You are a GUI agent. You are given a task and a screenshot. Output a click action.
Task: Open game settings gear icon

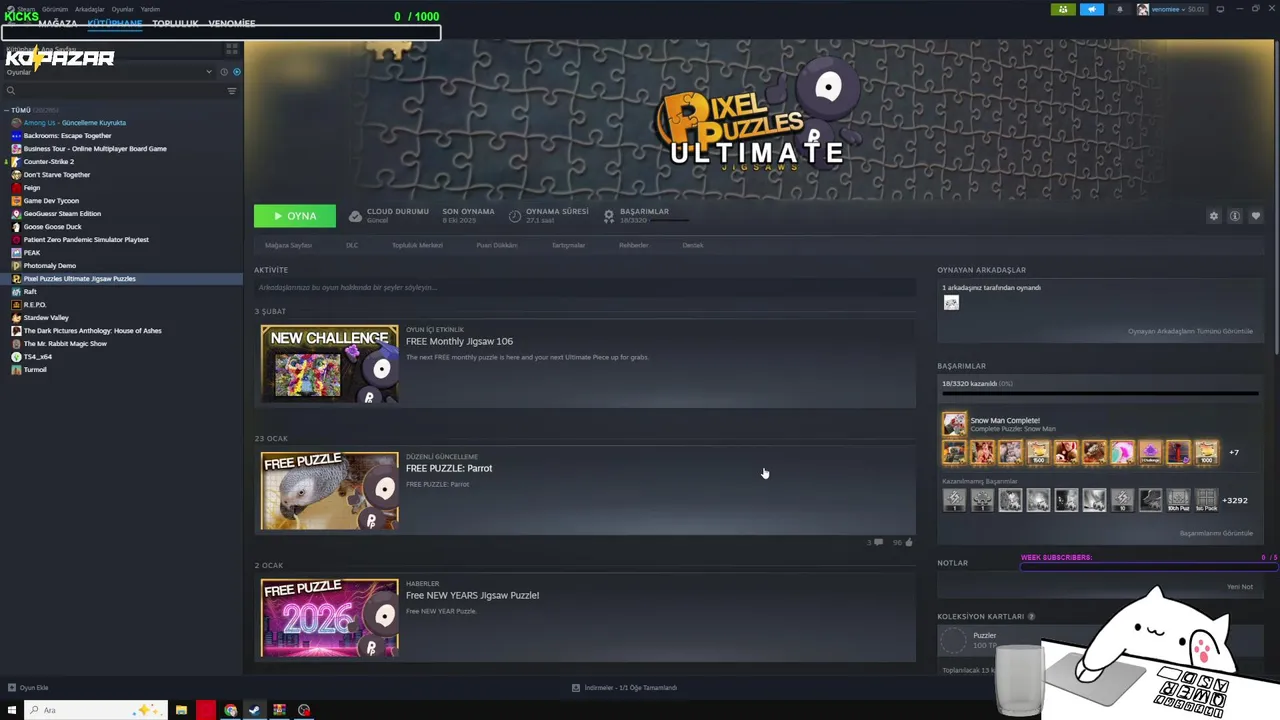[1214, 216]
